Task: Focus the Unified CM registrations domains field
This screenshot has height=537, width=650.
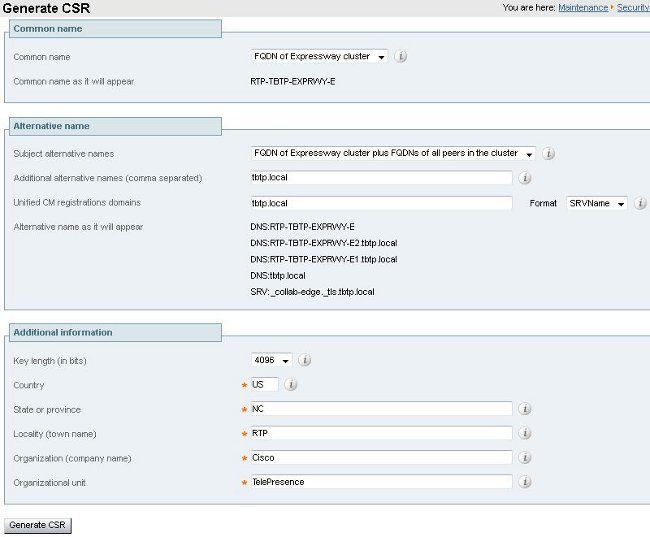Action: pos(381,203)
